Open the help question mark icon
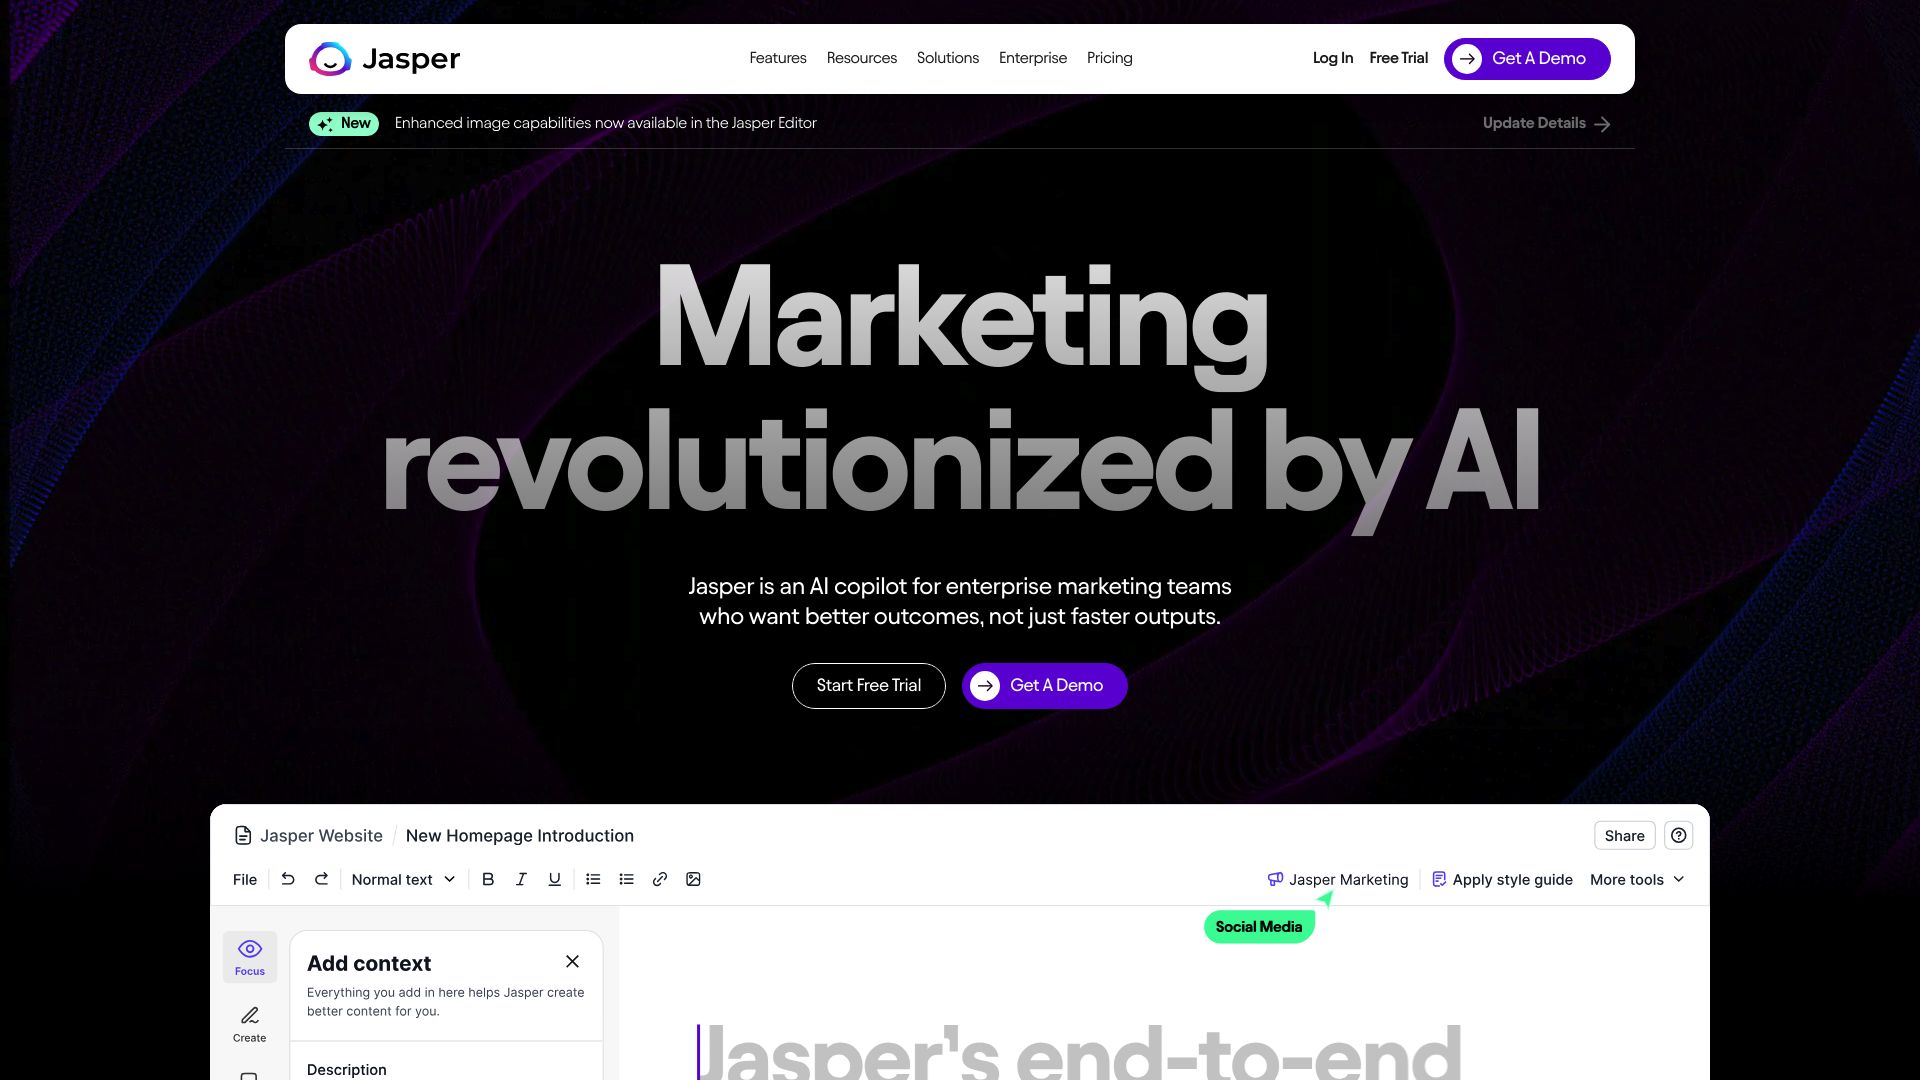Viewport: 1920px width, 1080px height. click(1678, 835)
